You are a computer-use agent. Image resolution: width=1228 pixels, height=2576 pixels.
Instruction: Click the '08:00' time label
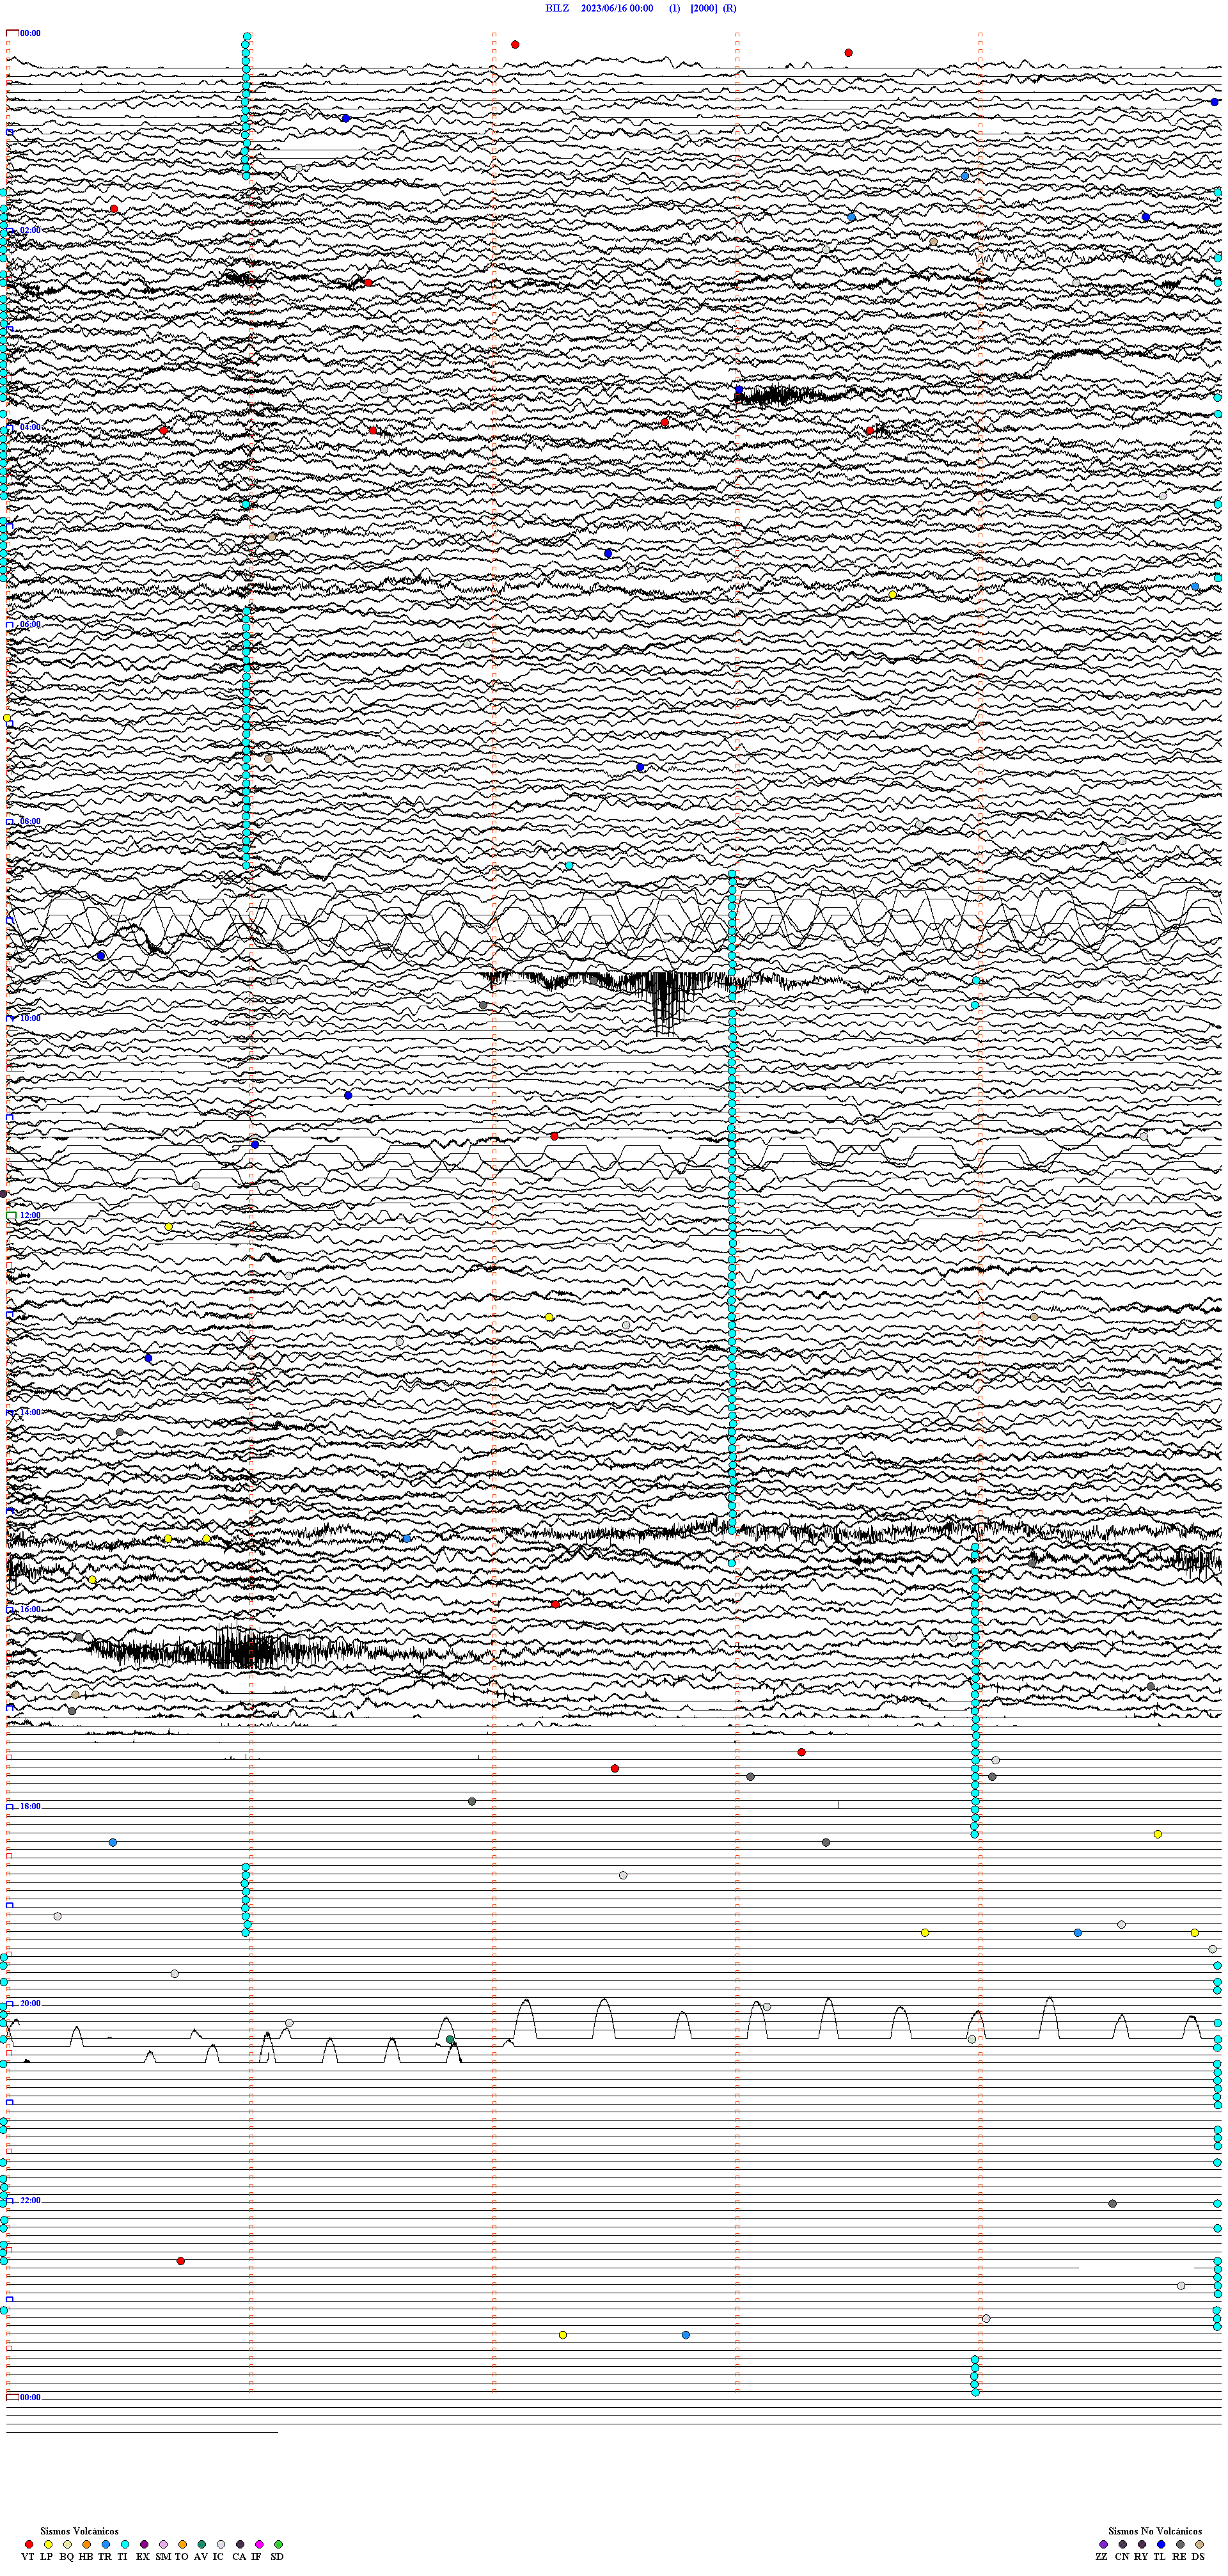pyautogui.click(x=30, y=821)
